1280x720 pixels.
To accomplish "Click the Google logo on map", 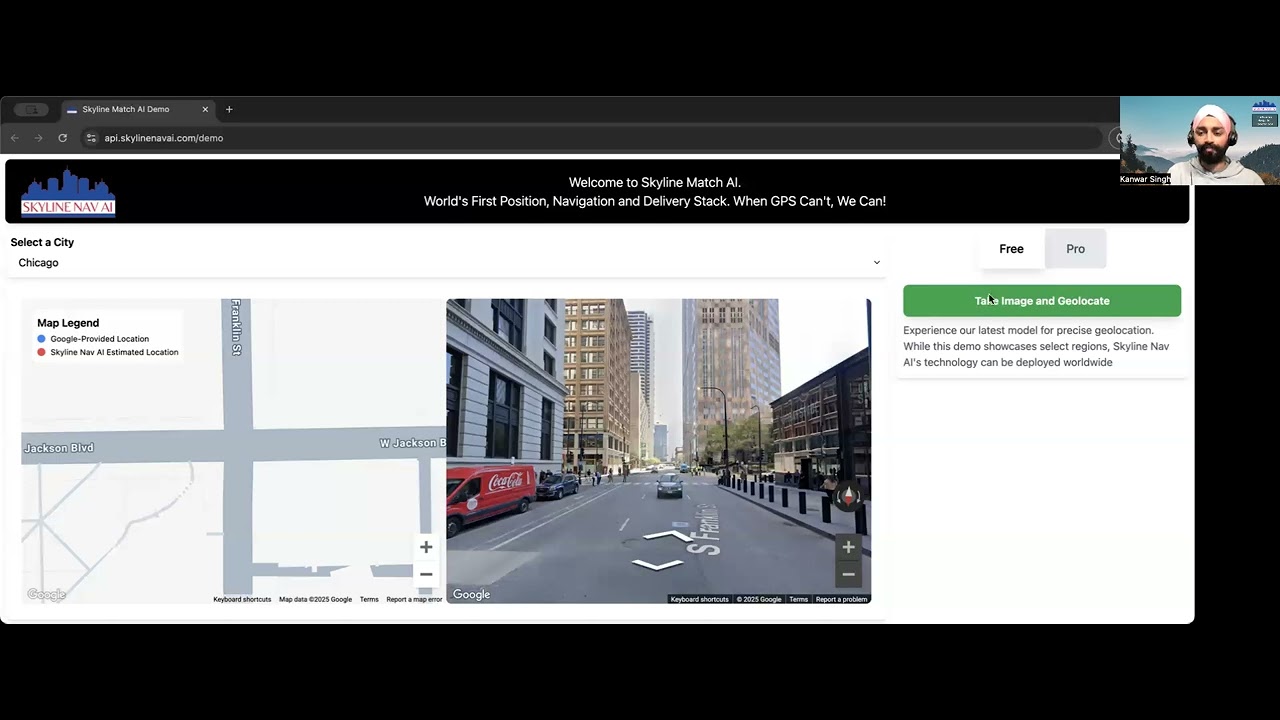I will coord(46,595).
